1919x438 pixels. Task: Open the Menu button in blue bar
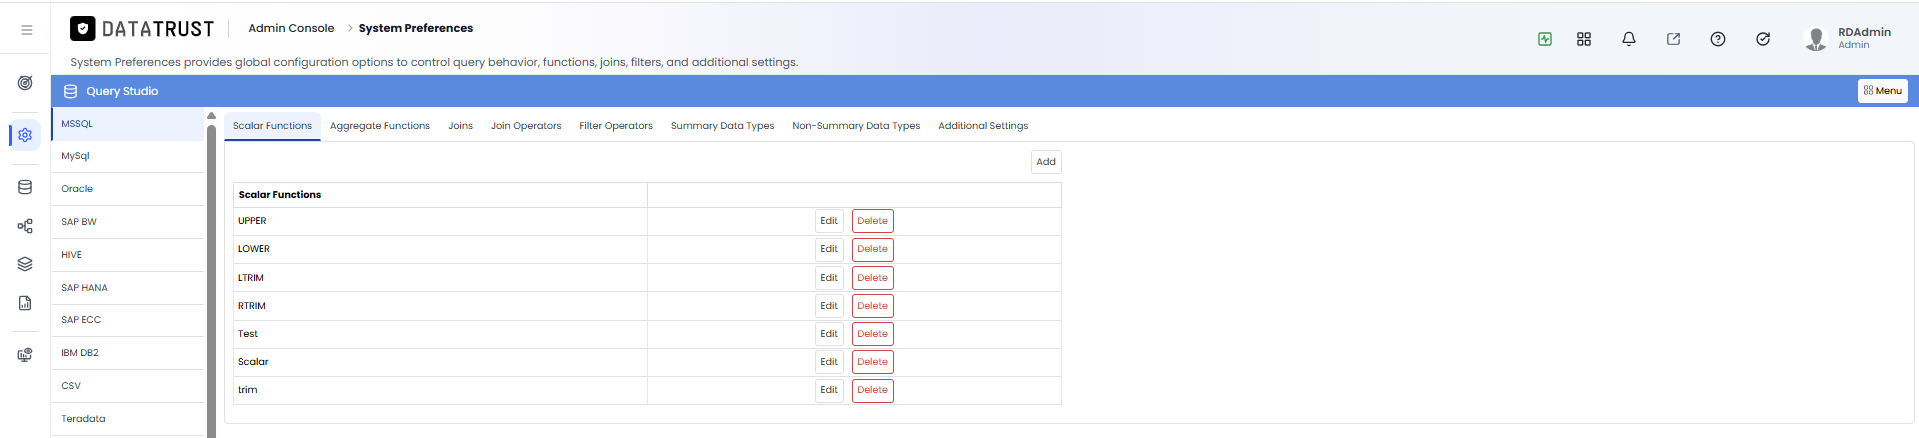coord(1883,91)
